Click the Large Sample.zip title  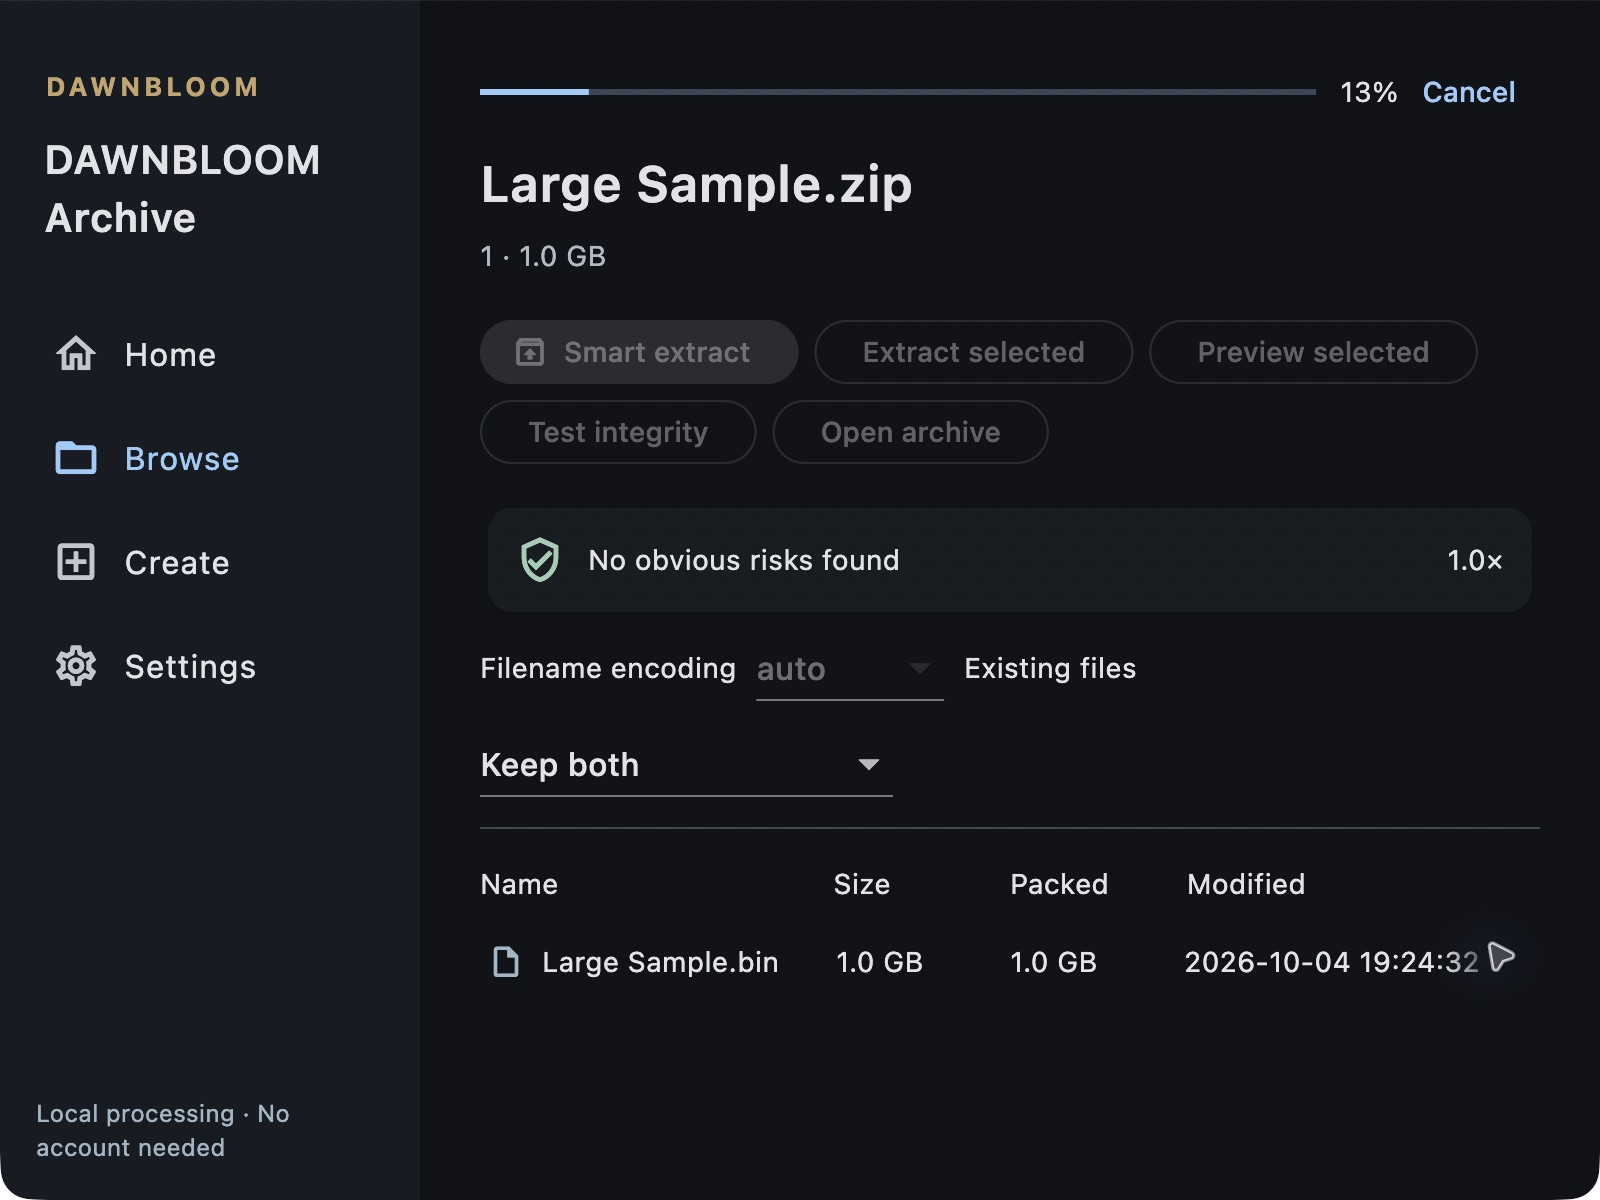pos(697,185)
